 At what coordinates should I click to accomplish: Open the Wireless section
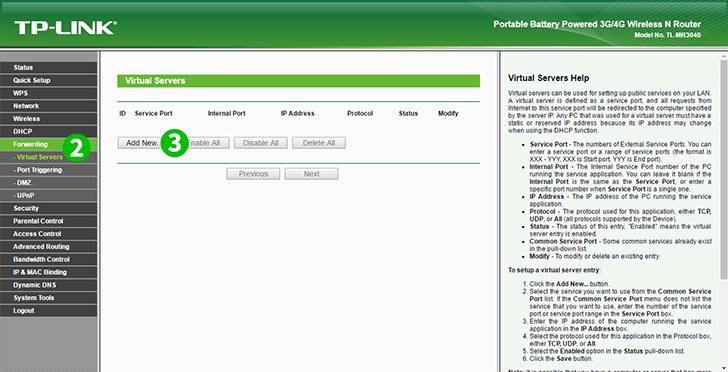tap(49, 118)
